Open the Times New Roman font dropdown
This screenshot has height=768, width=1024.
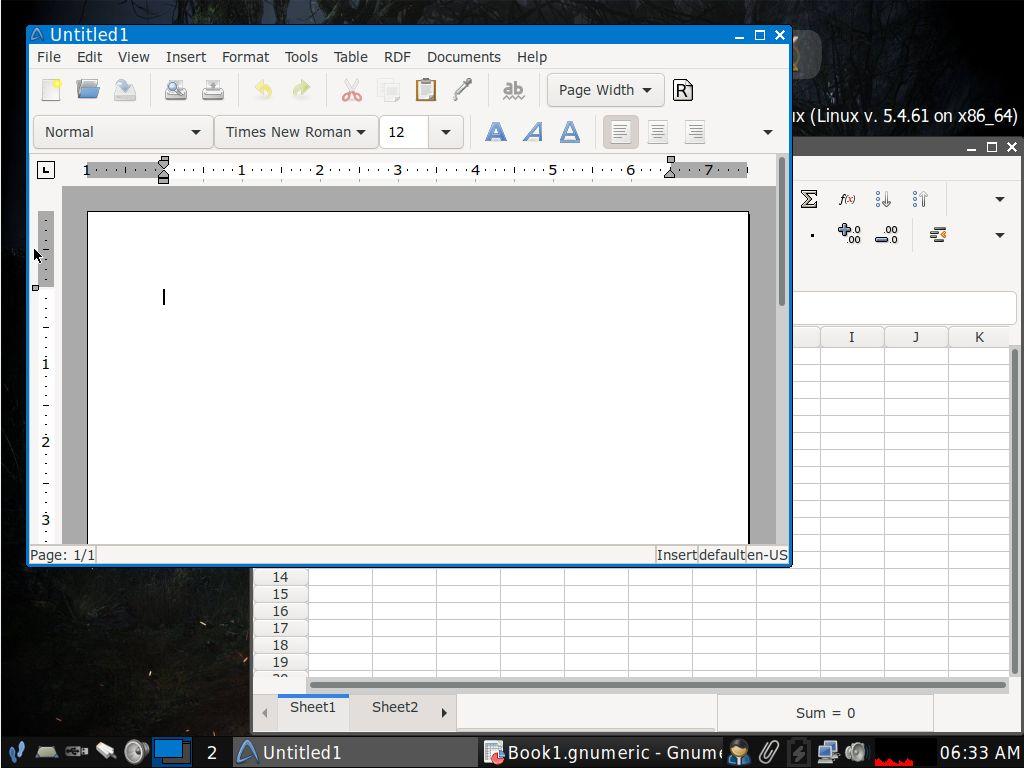pos(295,132)
